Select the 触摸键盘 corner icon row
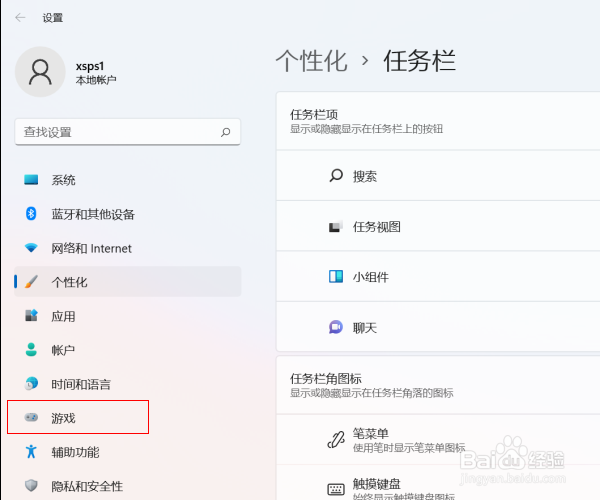Screen dimensions: 600x500 point(438,483)
